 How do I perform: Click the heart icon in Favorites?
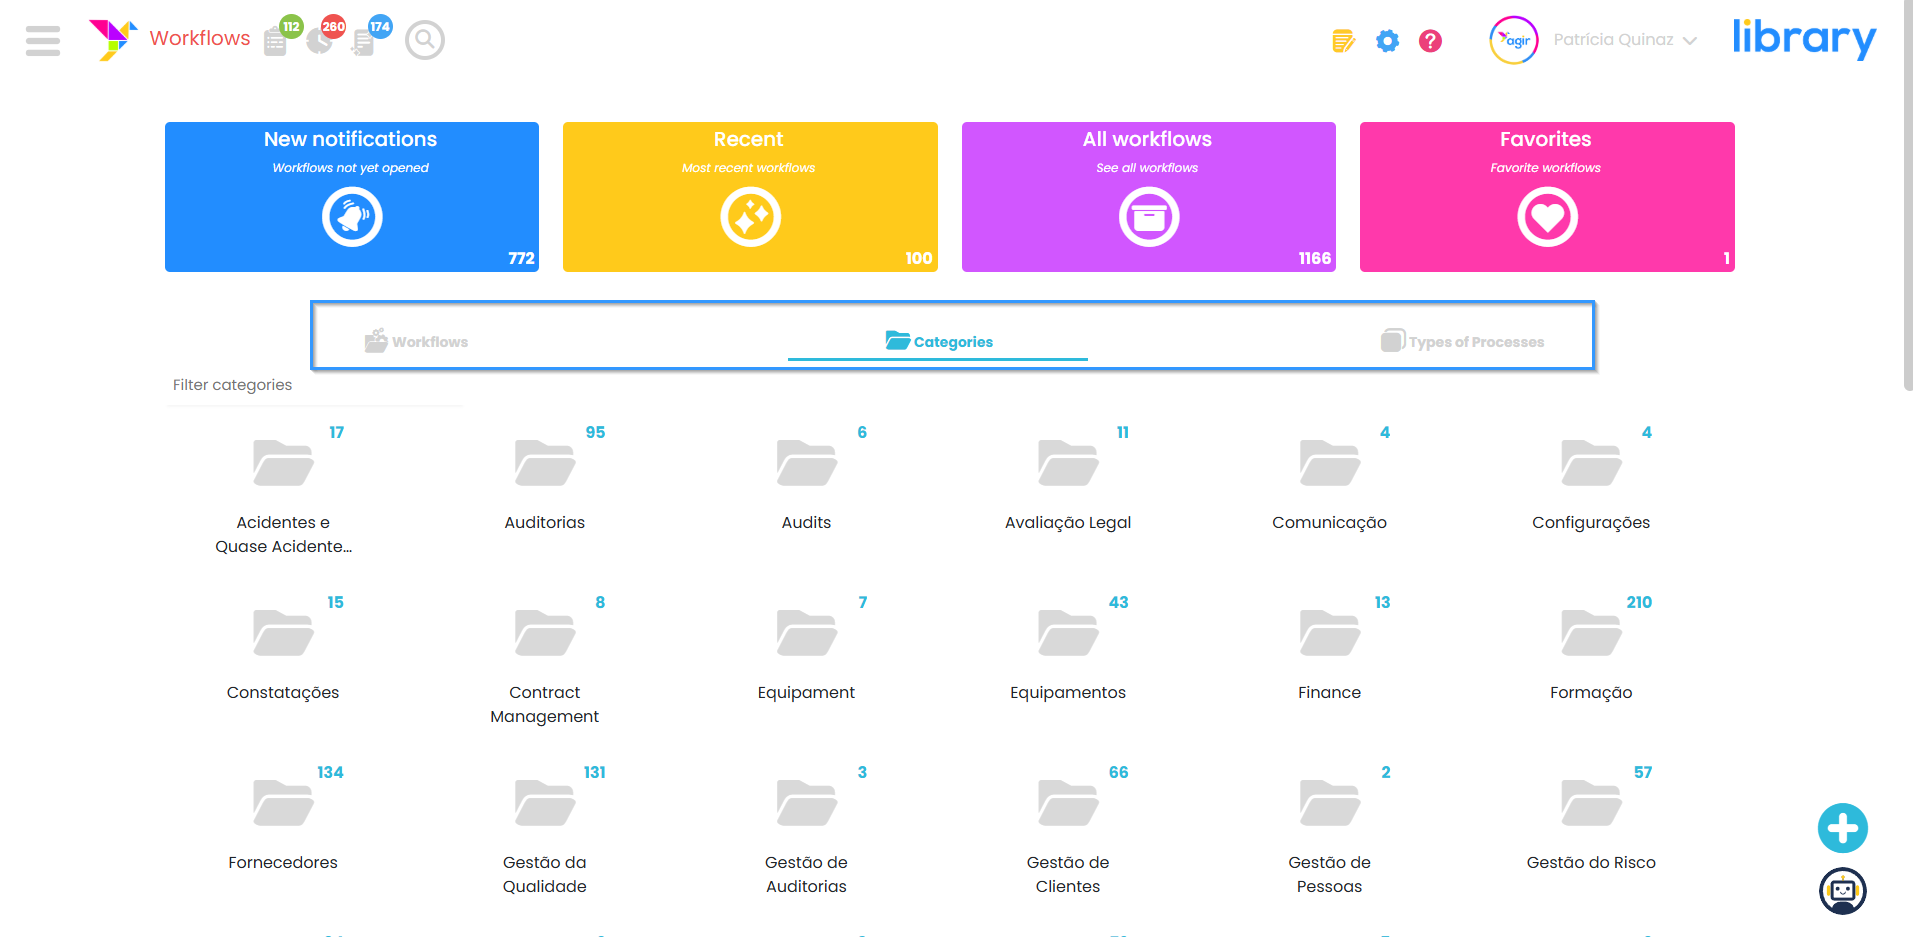(x=1548, y=217)
